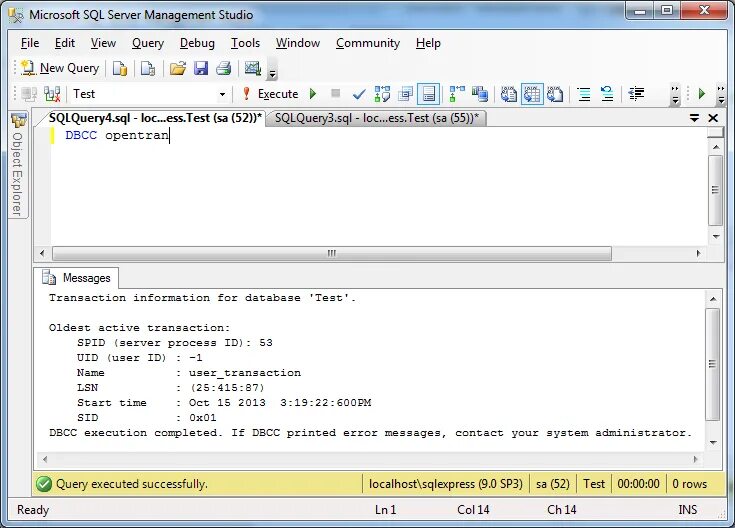Click the Execute button
Viewport: 735px width, 528px height.
271,94
